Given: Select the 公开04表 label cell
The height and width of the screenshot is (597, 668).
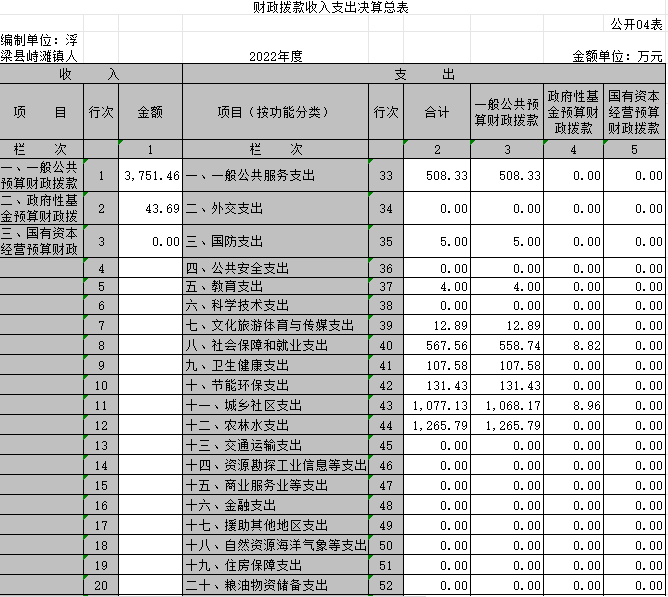Looking at the screenshot, I should [x=637, y=23].
